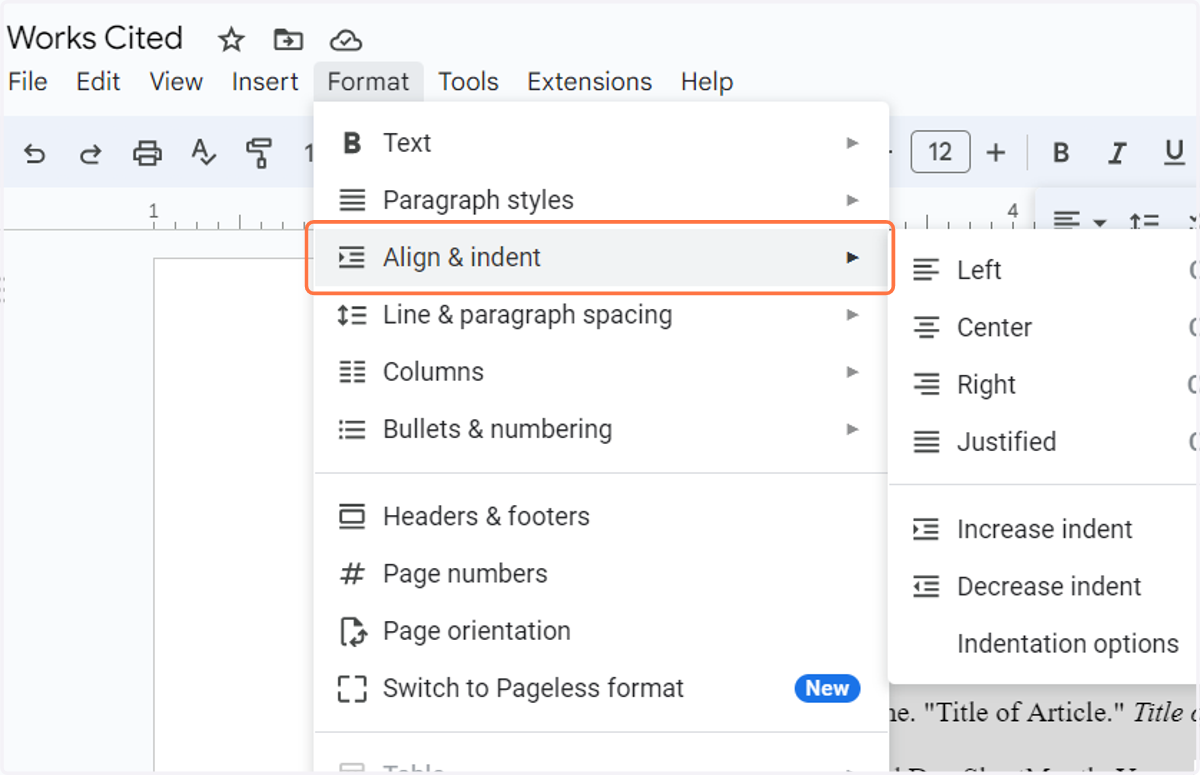Open the Insert menu

click(265, 82)
